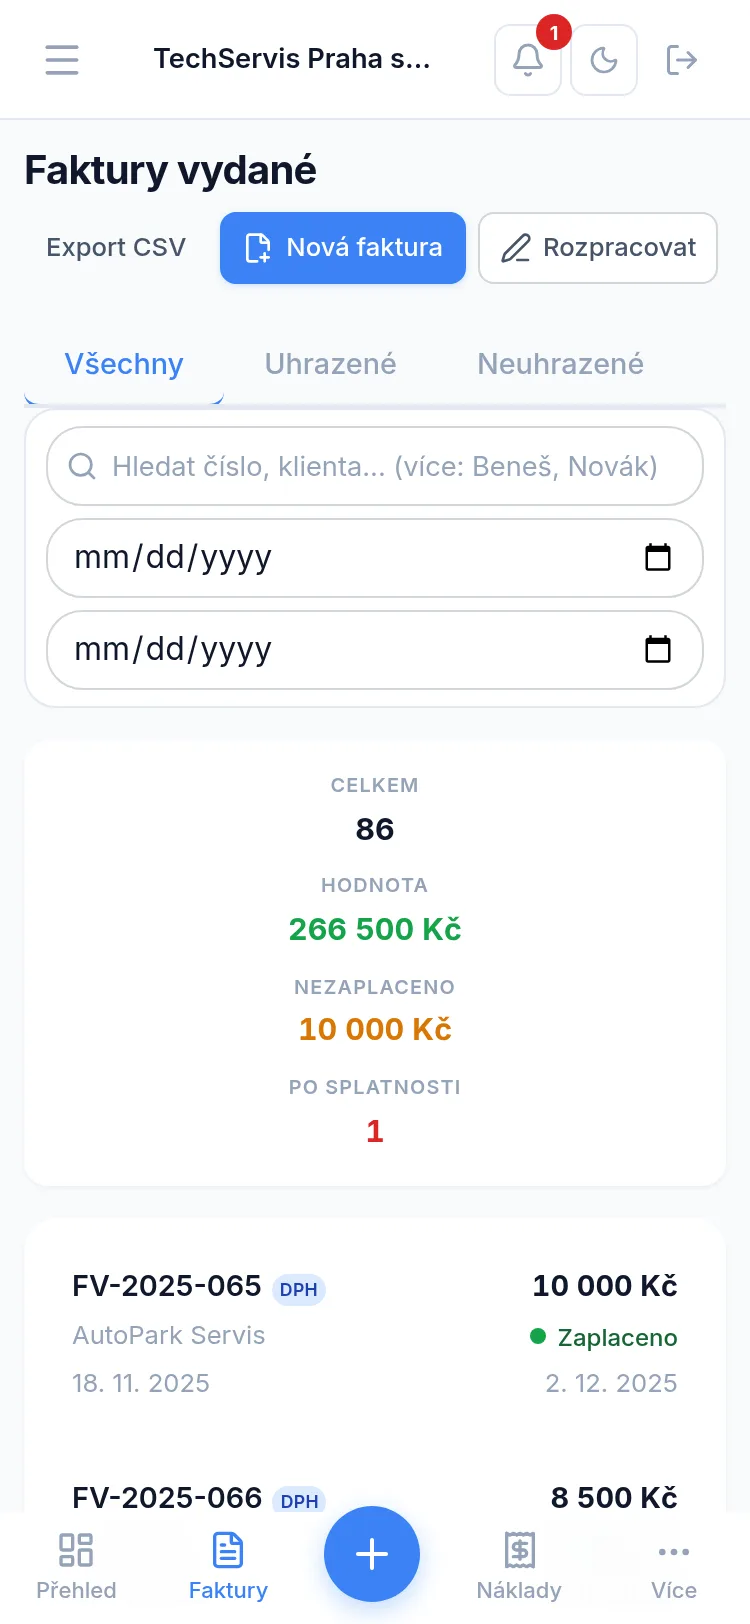Open the notifications bell icon
The height and width of the screenshot is (1624, 750).
click(527, 60)
